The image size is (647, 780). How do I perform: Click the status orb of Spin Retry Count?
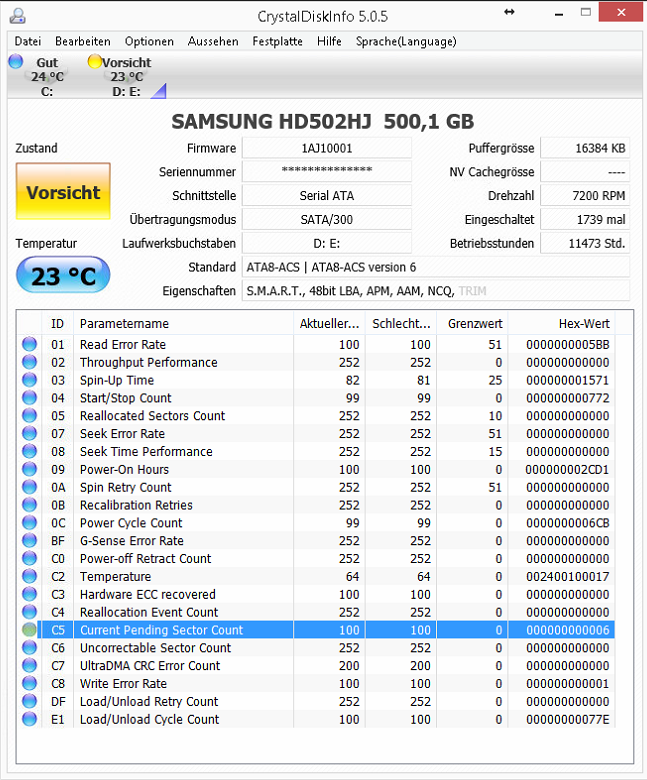pos(29,487)
